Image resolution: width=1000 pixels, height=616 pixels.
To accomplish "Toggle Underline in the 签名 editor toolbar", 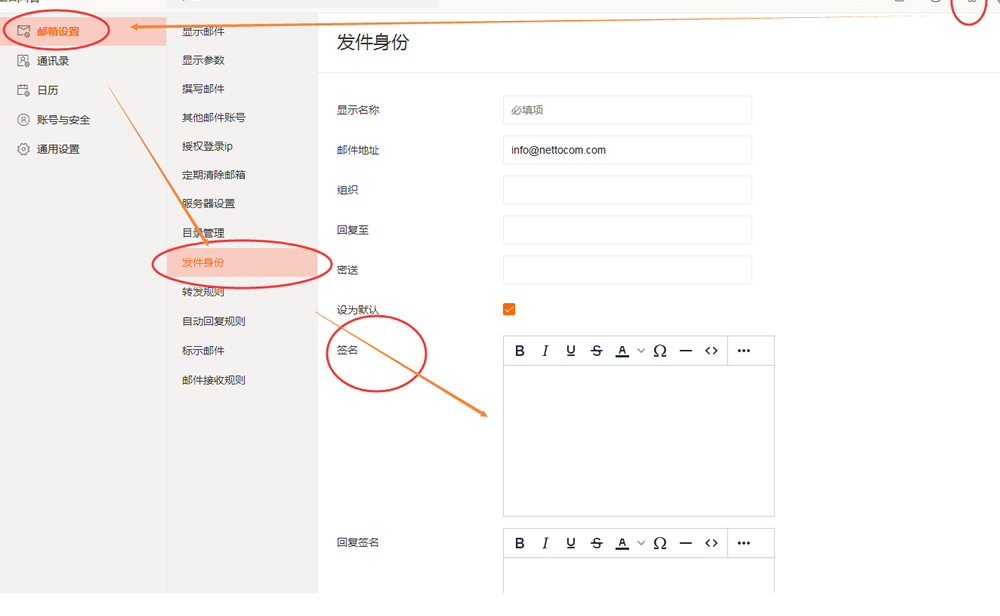I will click(x=571, y=351).
